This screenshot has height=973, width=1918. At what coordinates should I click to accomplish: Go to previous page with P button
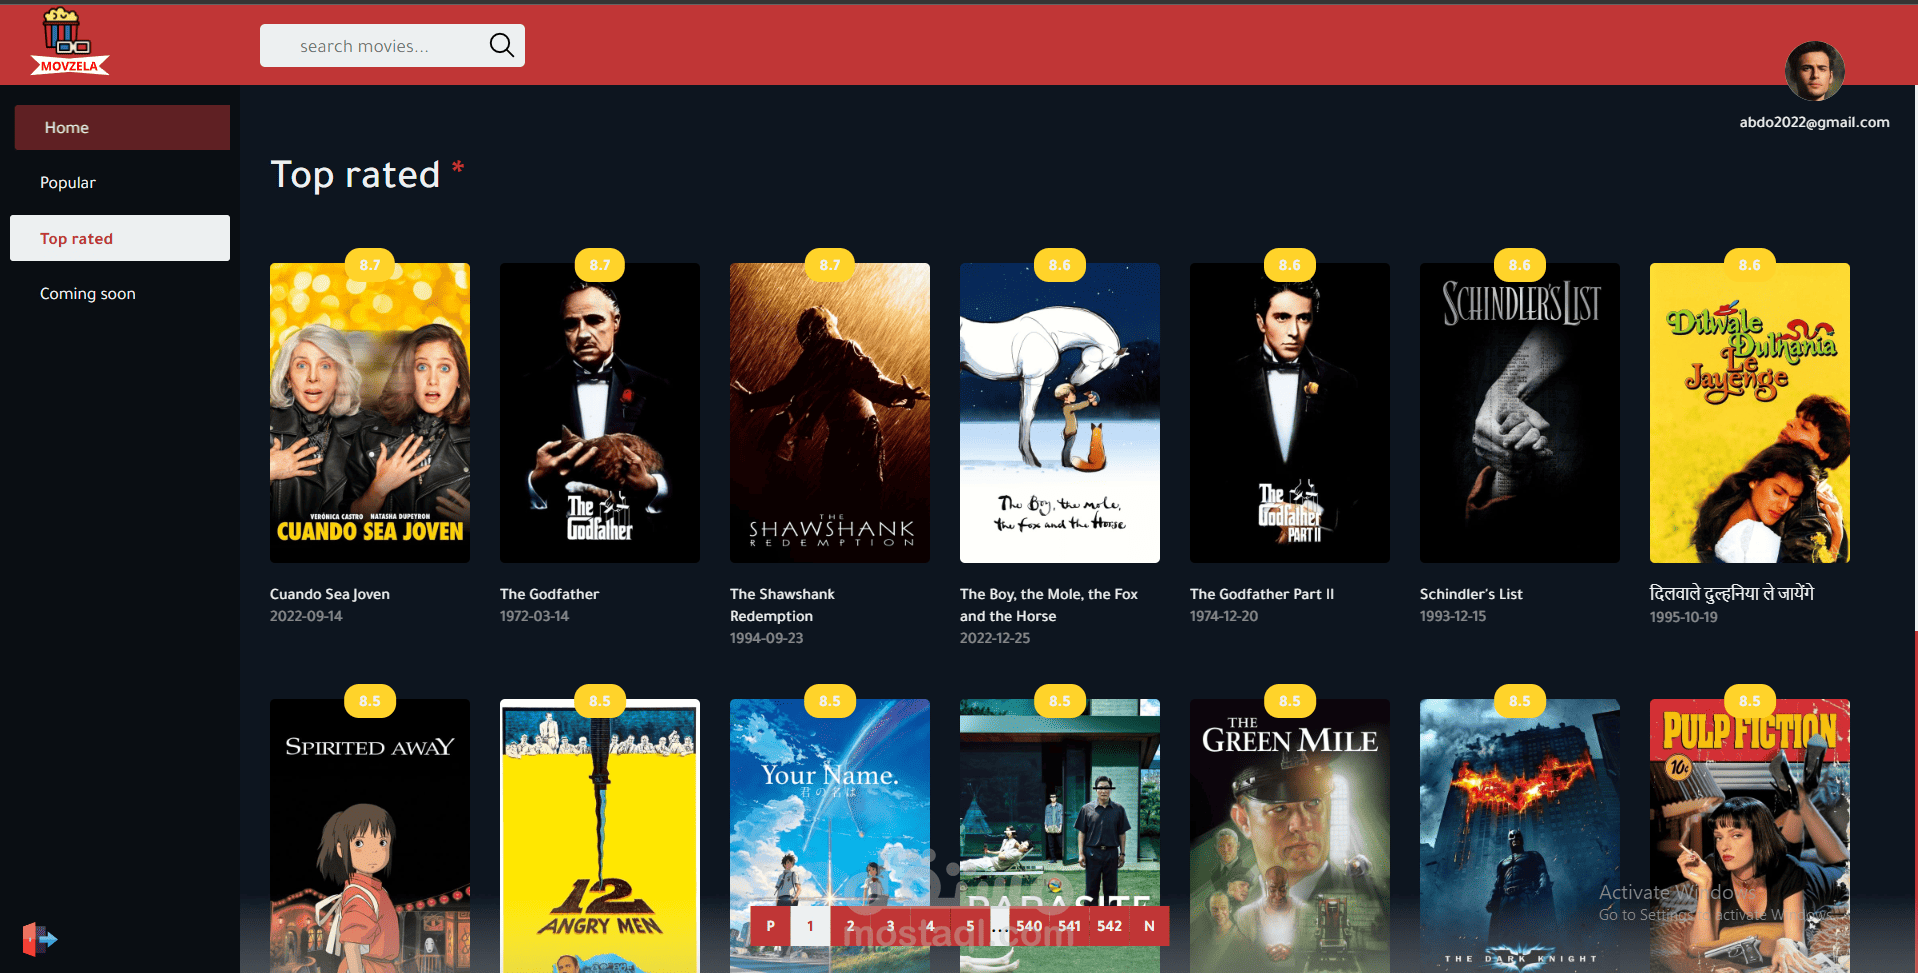pyautogui.click(x=770, y=926)
